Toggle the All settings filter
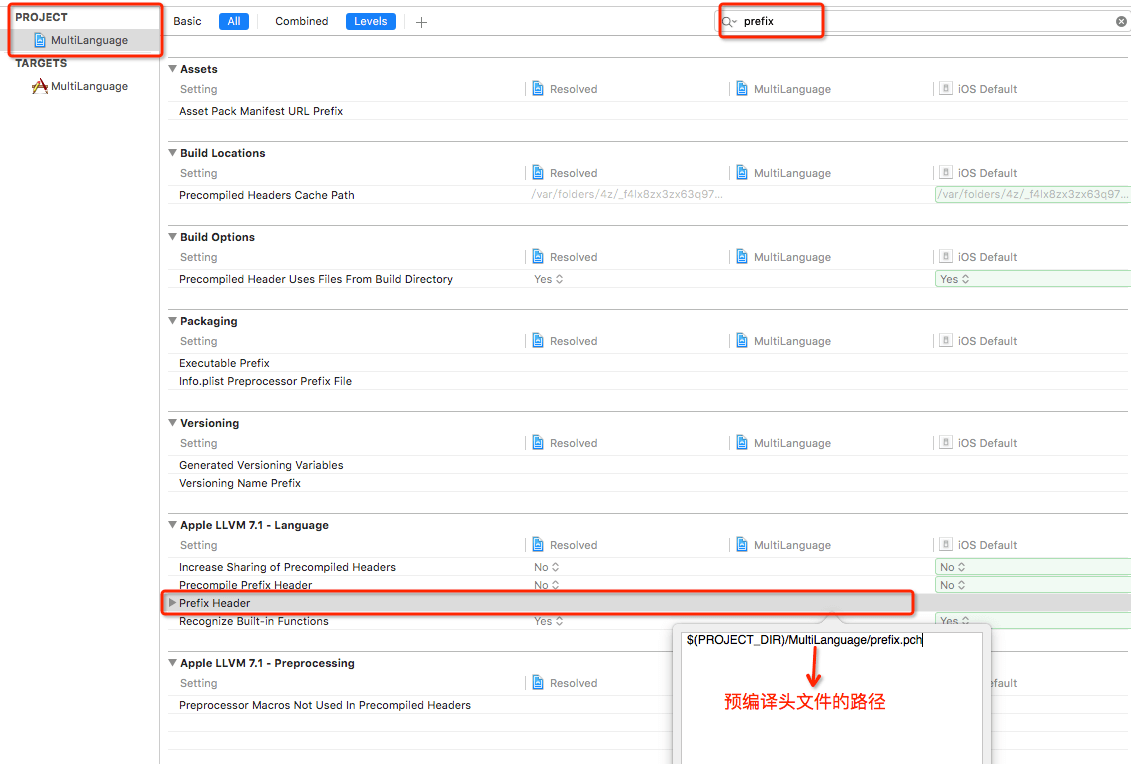 [233, 21]
